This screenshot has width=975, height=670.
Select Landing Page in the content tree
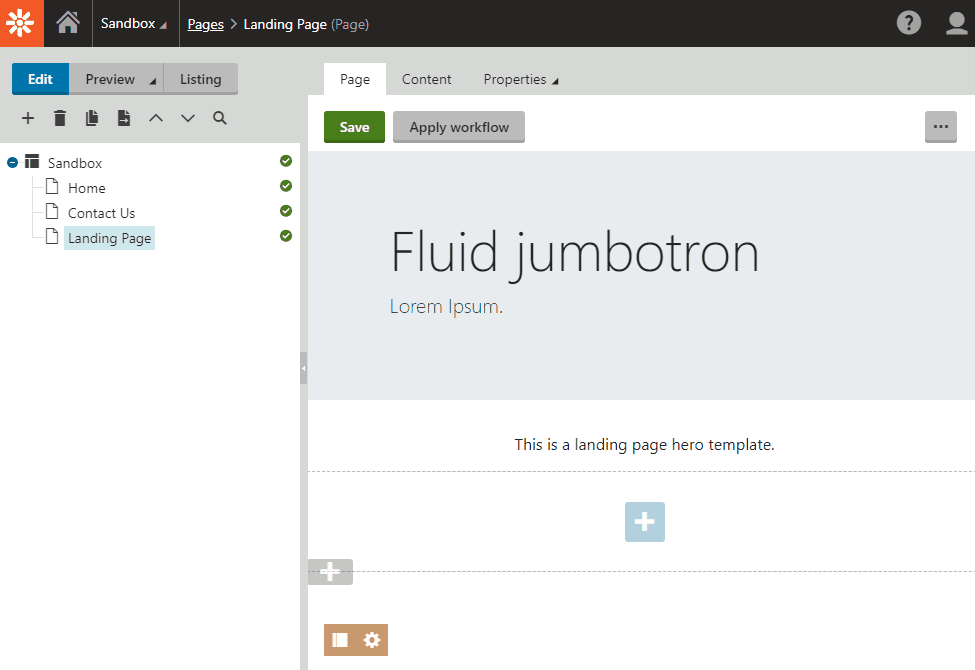point(109,238)
